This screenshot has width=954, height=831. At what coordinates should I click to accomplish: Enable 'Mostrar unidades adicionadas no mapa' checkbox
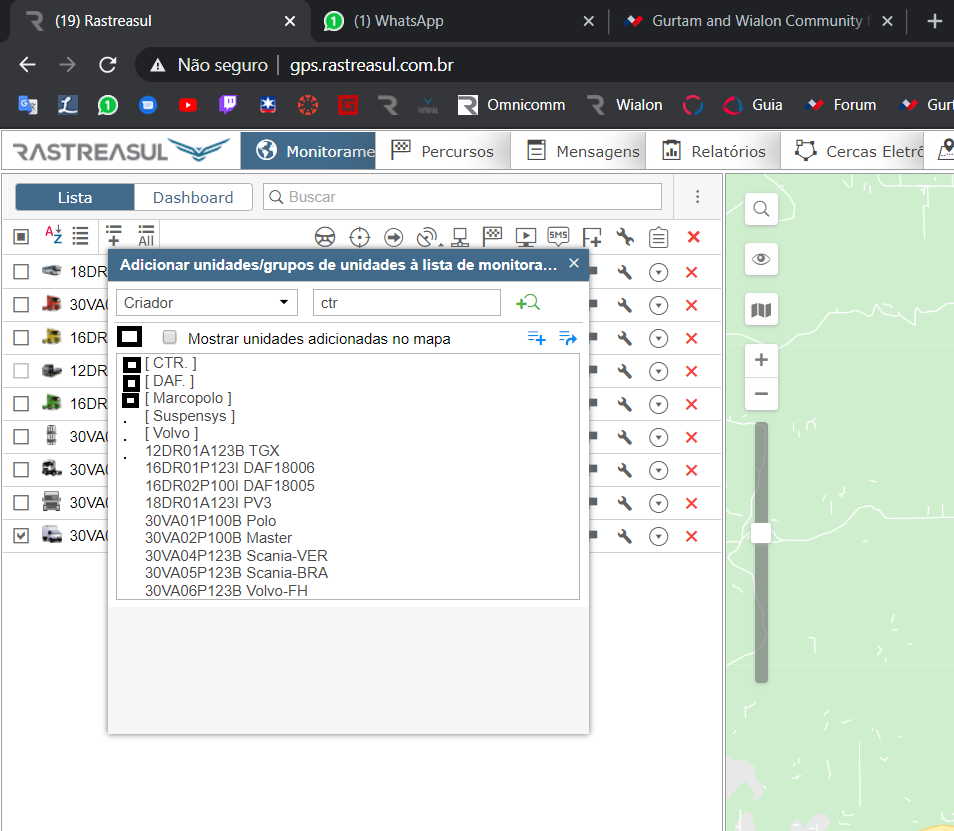tap(170, 338)
